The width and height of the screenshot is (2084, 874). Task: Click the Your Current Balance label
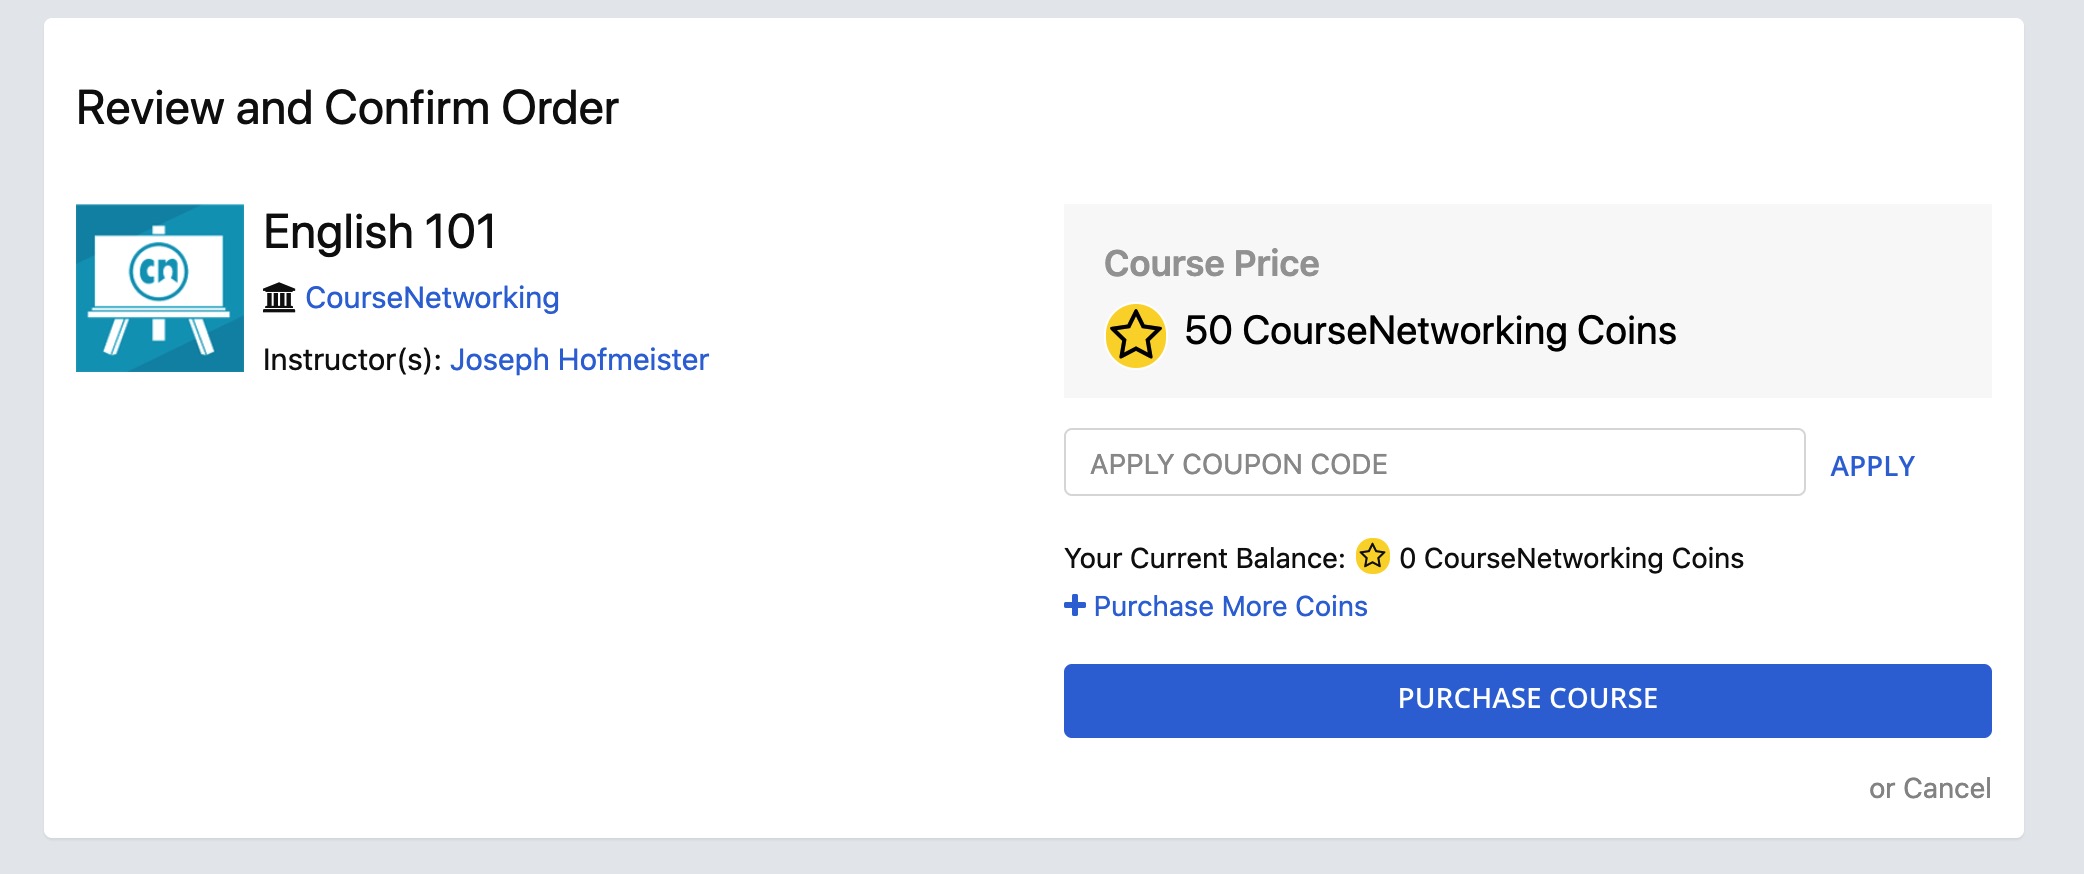[1204, 558]
